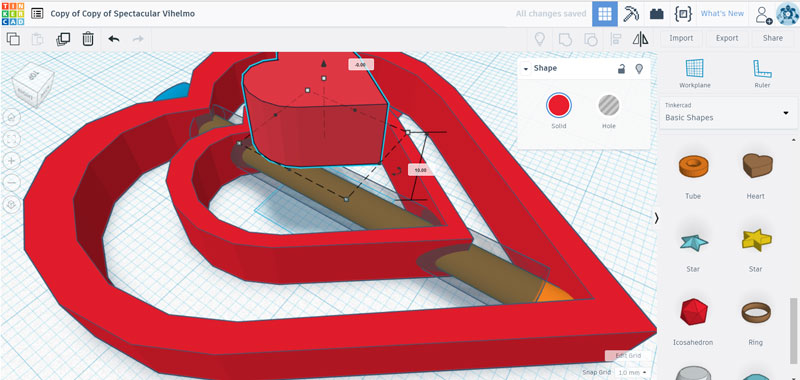Rename design title Copy of Copy of Spectacular Vihelmo
The image size is (800, 380).
click(x=122, y=14)
